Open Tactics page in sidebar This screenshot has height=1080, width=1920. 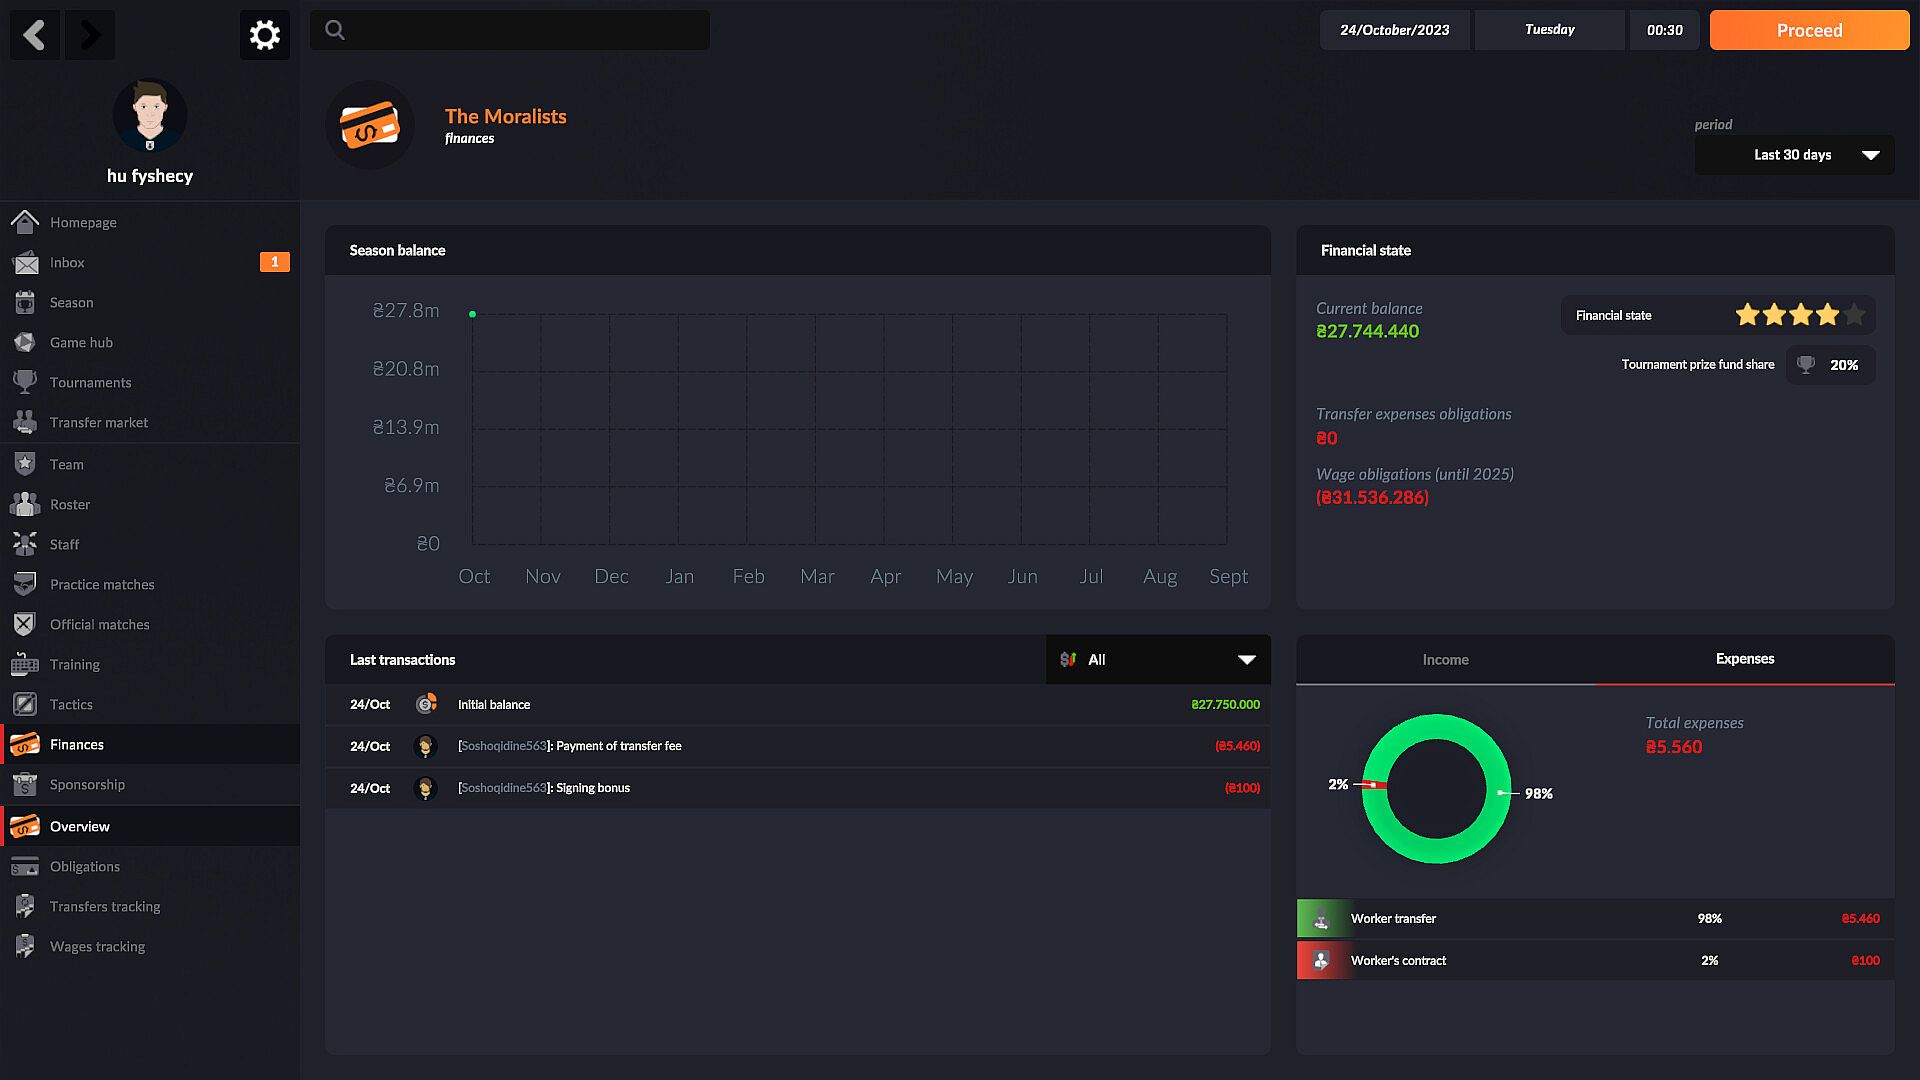(71, 705)
